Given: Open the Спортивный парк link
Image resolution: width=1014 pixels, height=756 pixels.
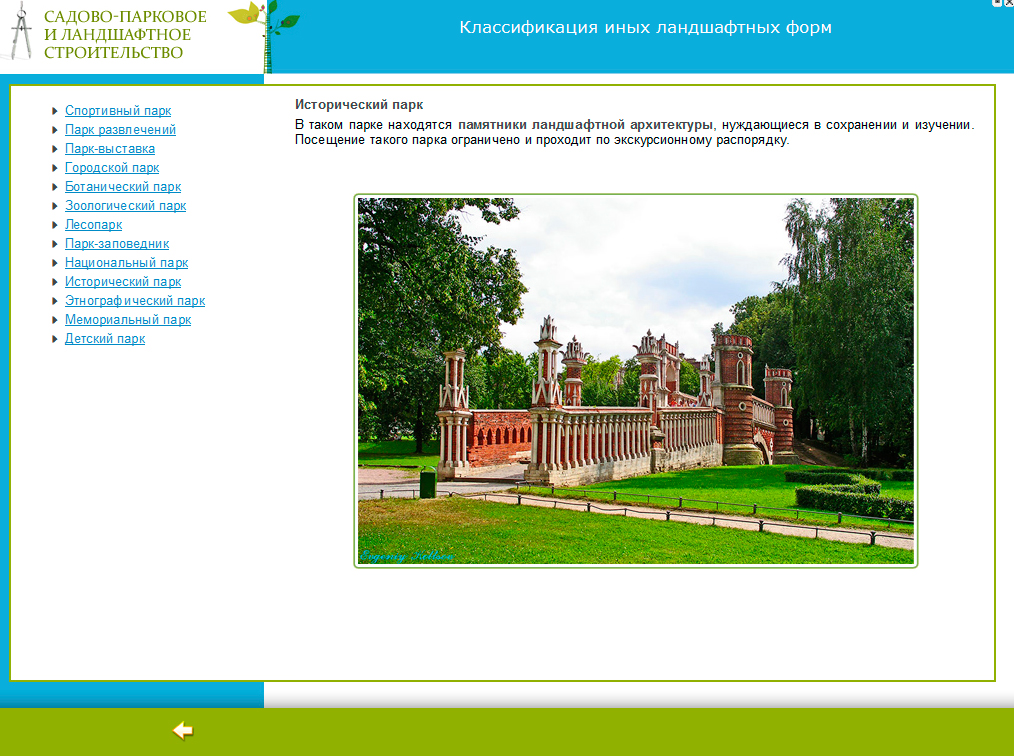Looking at the screenshot, I should [118, 111].
